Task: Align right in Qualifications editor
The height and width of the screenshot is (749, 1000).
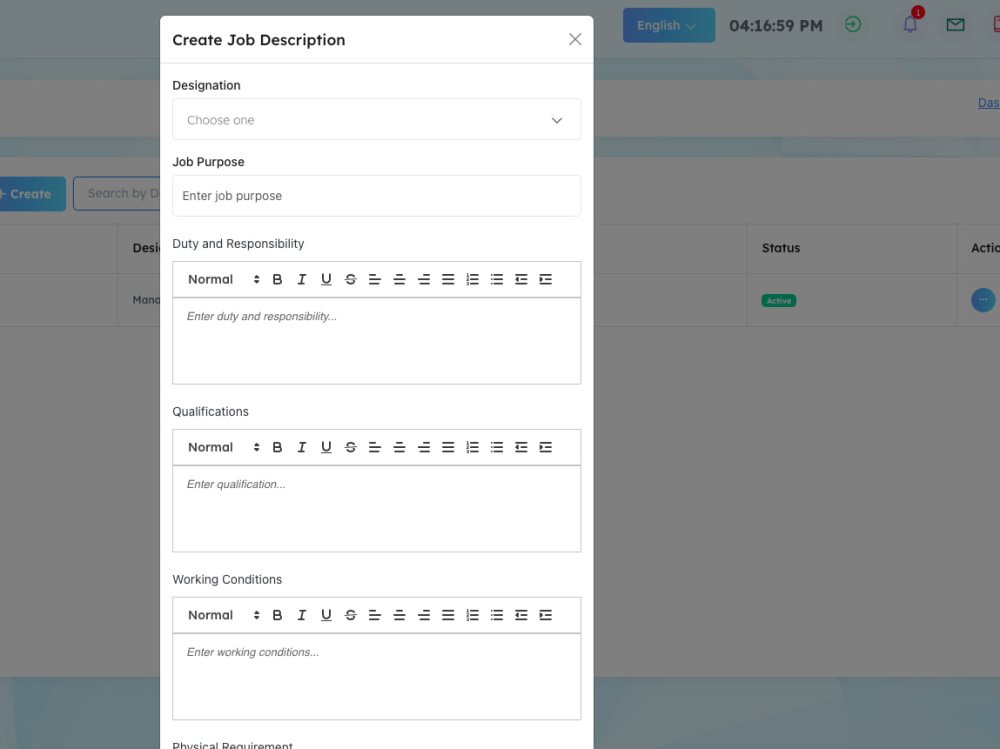Action: click(x=423, y=447)
